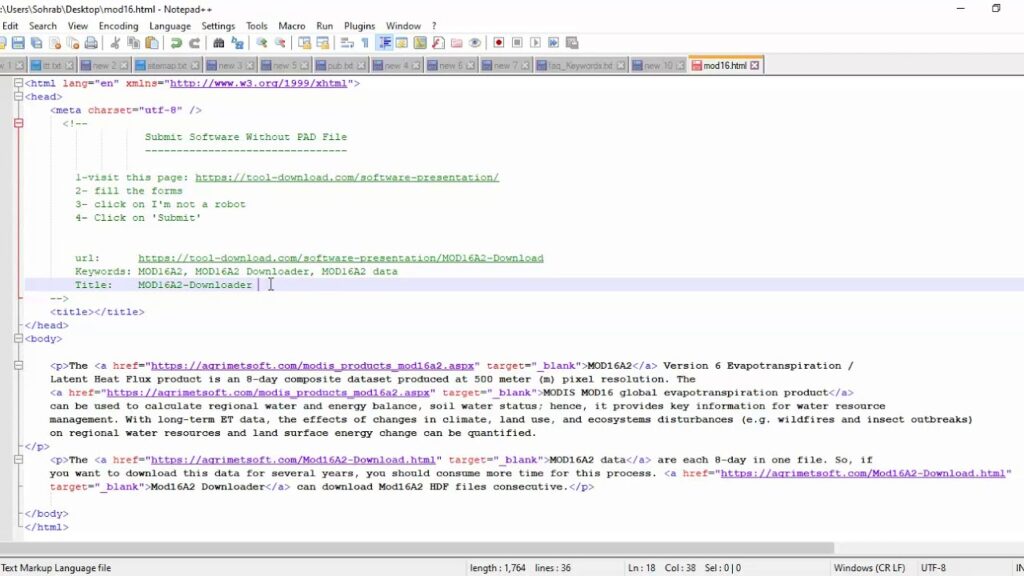The height and width of the screenshot is (576, 1024).
Task: Open the Language menu
Action: pos(170,26)
